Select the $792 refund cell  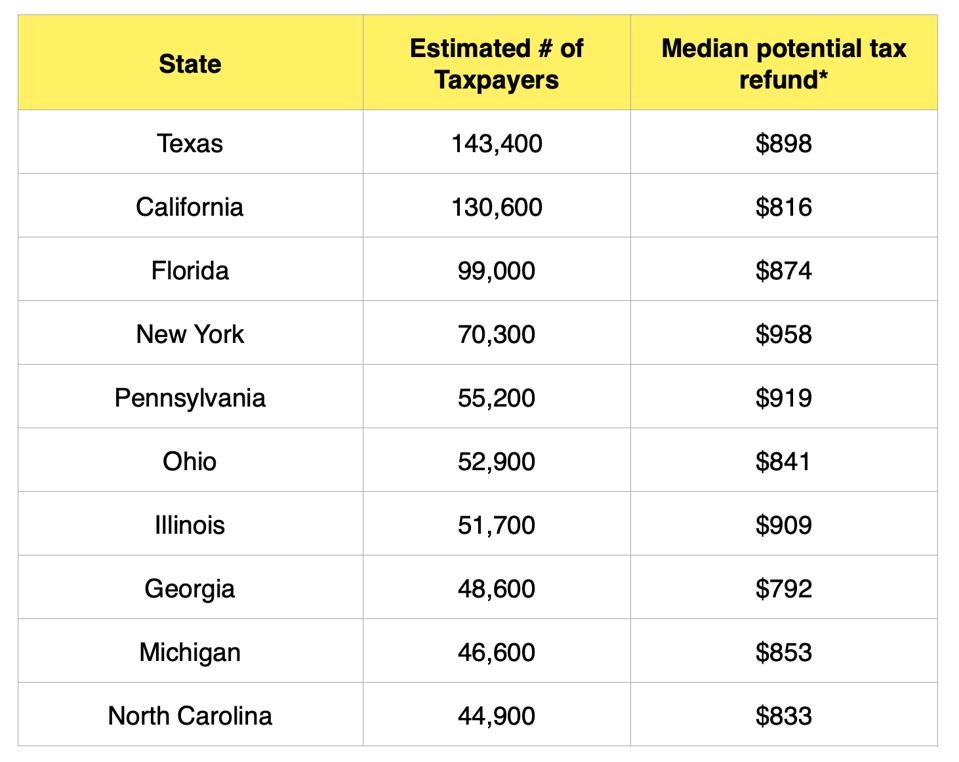783,588
